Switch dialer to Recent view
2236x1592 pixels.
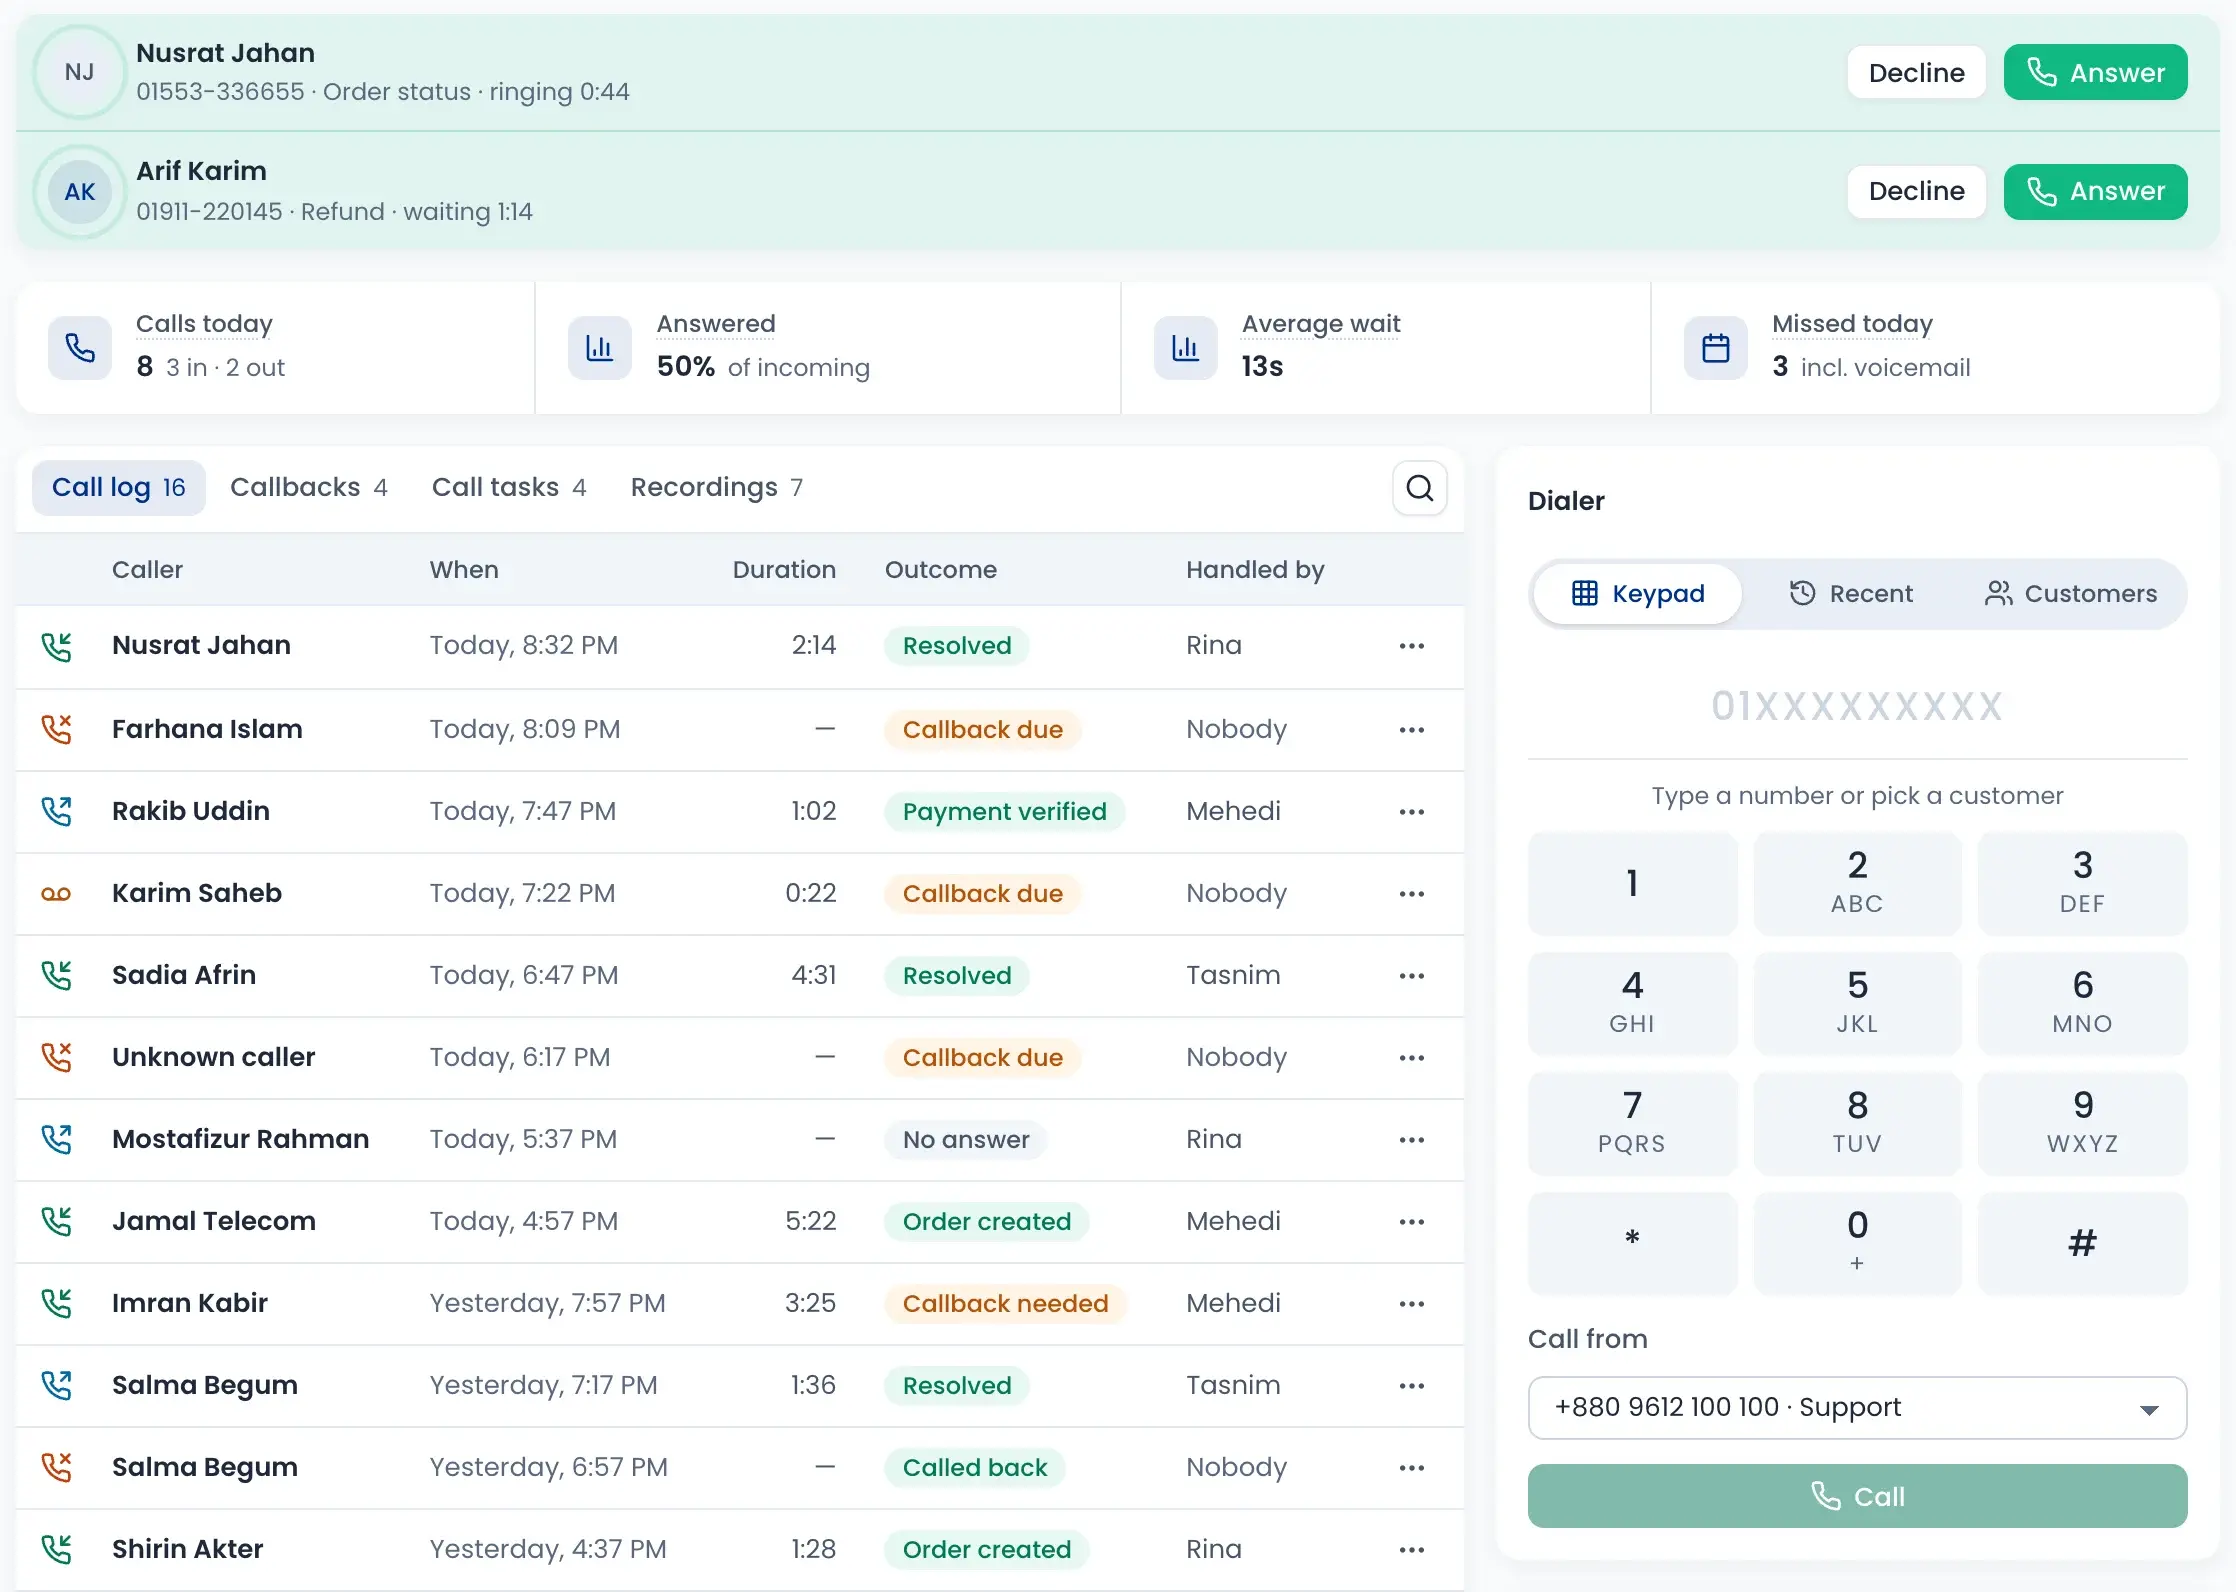point(1851,594)
